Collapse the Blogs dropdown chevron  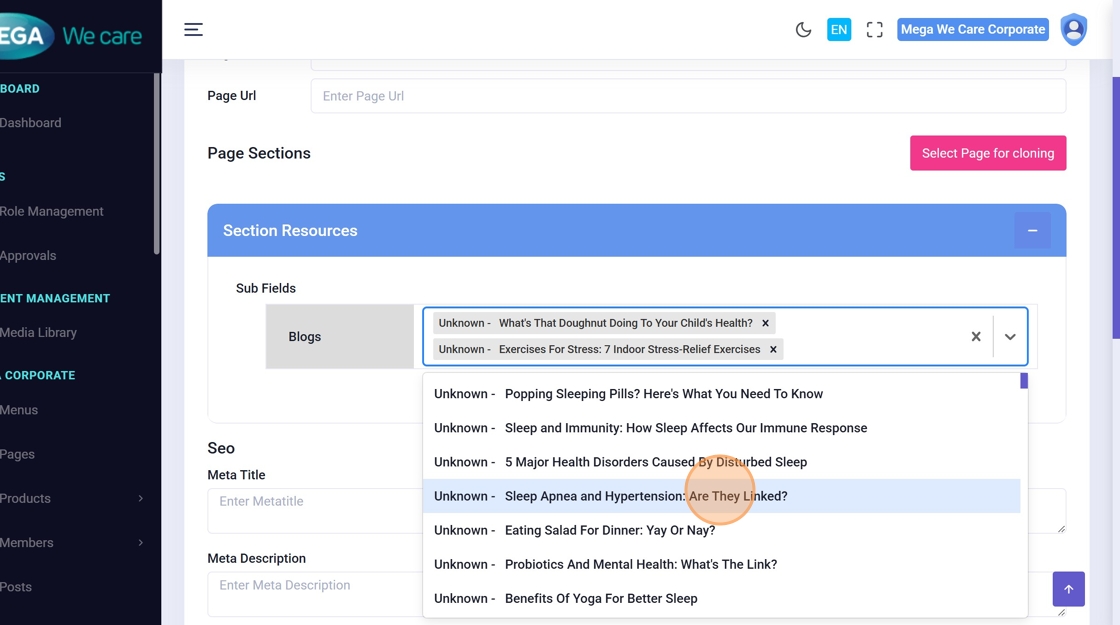pos(1010,337)
